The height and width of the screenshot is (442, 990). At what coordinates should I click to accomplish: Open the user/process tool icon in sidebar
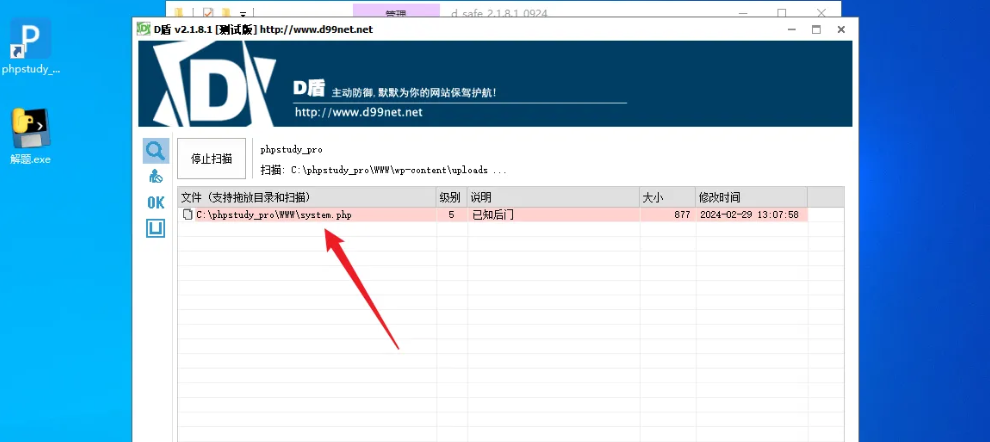(x=155, y=177)
